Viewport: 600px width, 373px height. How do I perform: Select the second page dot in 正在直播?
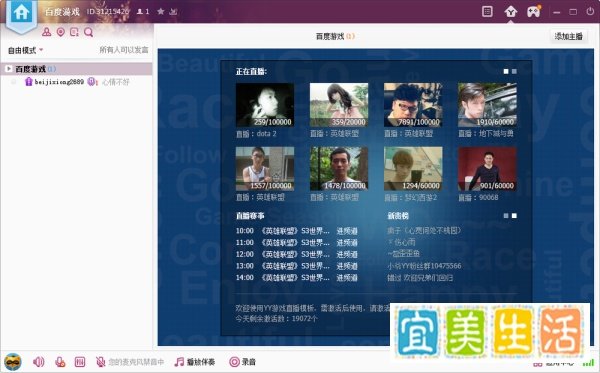(514, 72)
